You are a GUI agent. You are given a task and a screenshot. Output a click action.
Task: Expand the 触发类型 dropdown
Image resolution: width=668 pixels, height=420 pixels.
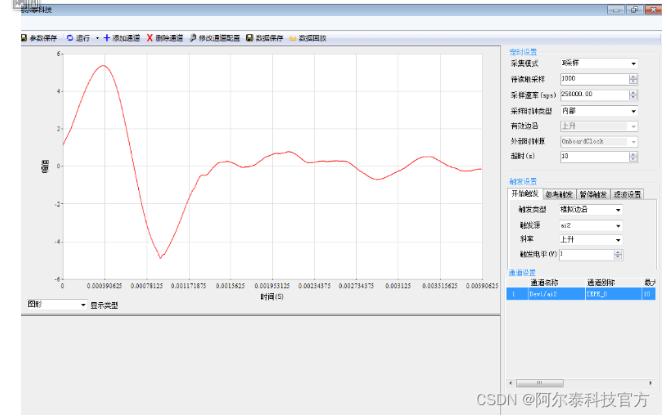pos(590,210)
